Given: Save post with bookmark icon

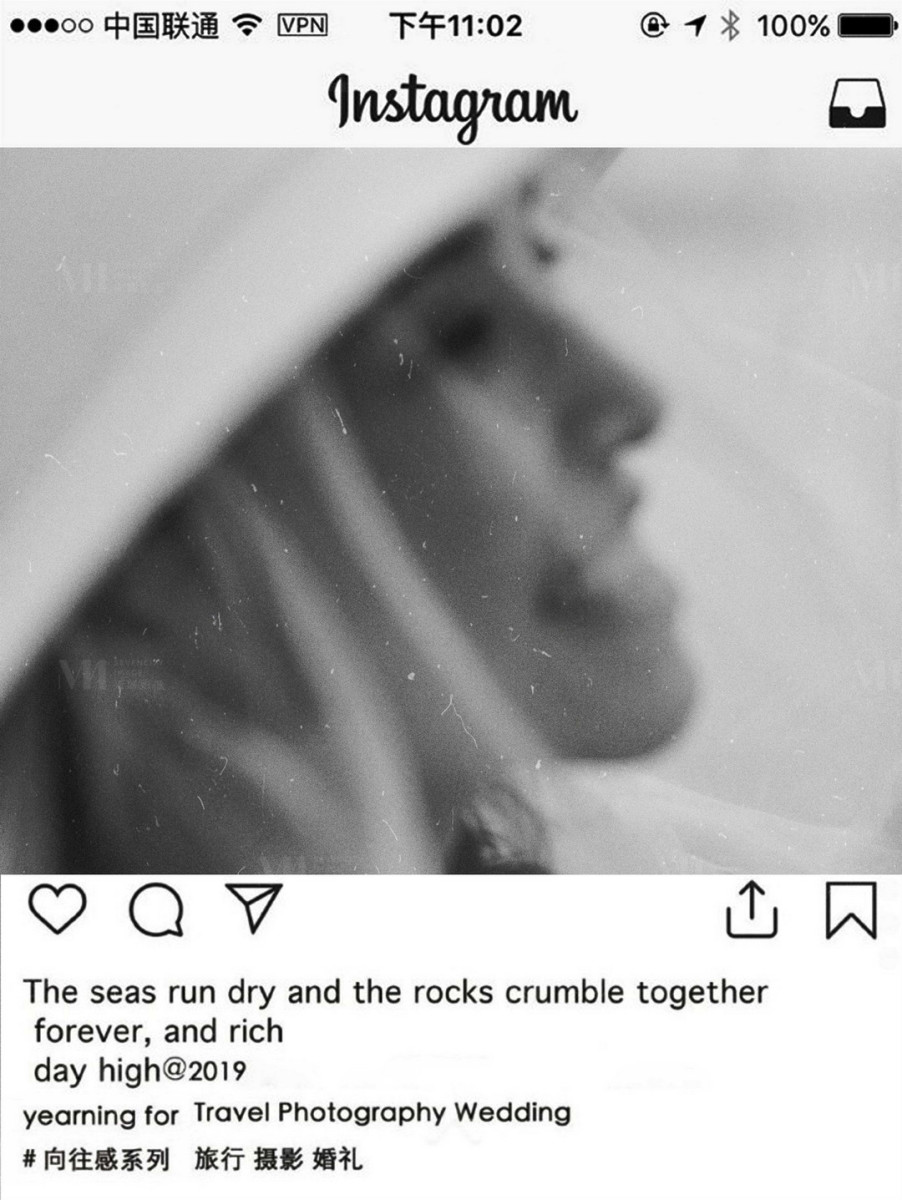Looking at the screenshot, I should [x=851, y=910].
